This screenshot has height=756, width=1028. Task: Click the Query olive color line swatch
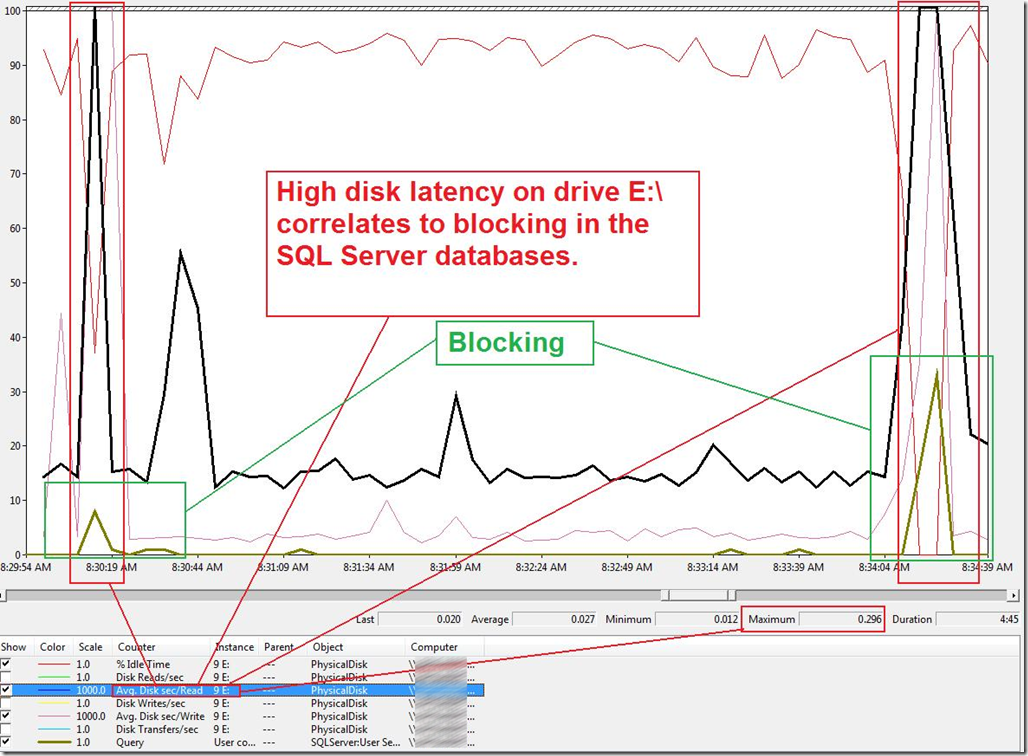[54, 742]
